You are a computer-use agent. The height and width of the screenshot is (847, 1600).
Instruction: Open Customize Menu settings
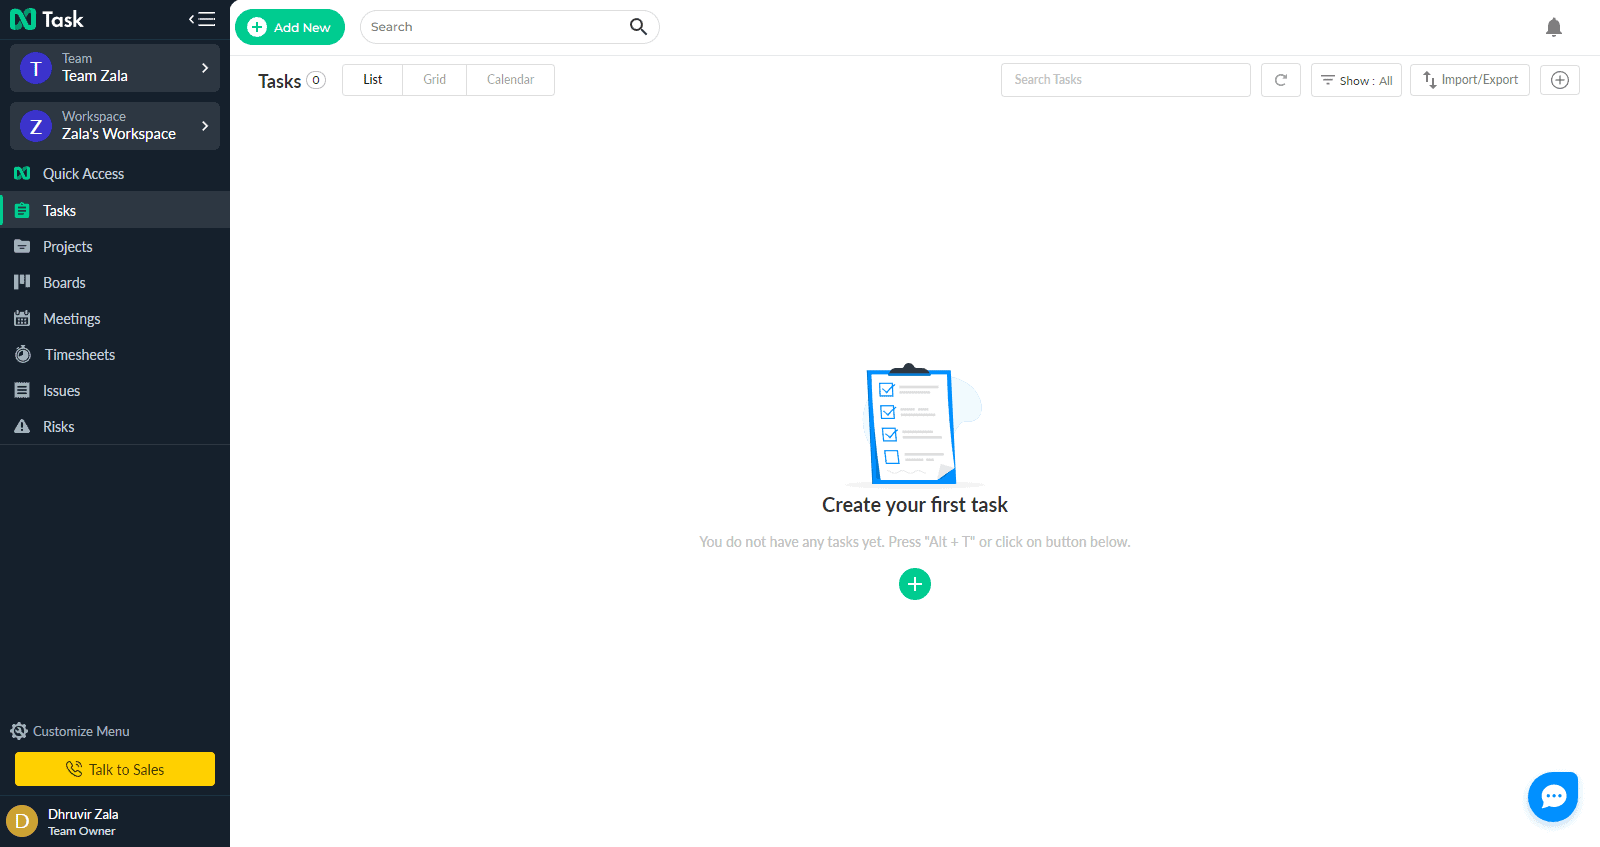70,731
